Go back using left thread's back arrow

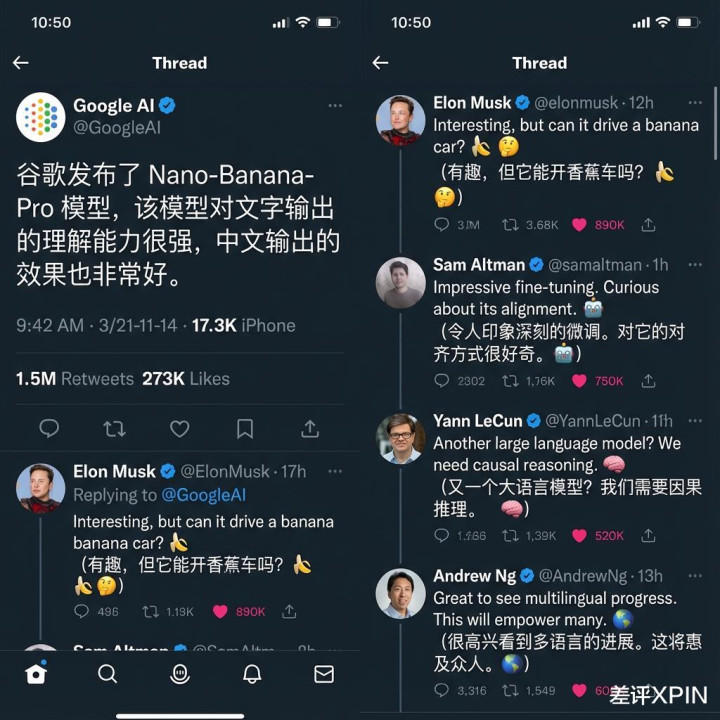21,62
